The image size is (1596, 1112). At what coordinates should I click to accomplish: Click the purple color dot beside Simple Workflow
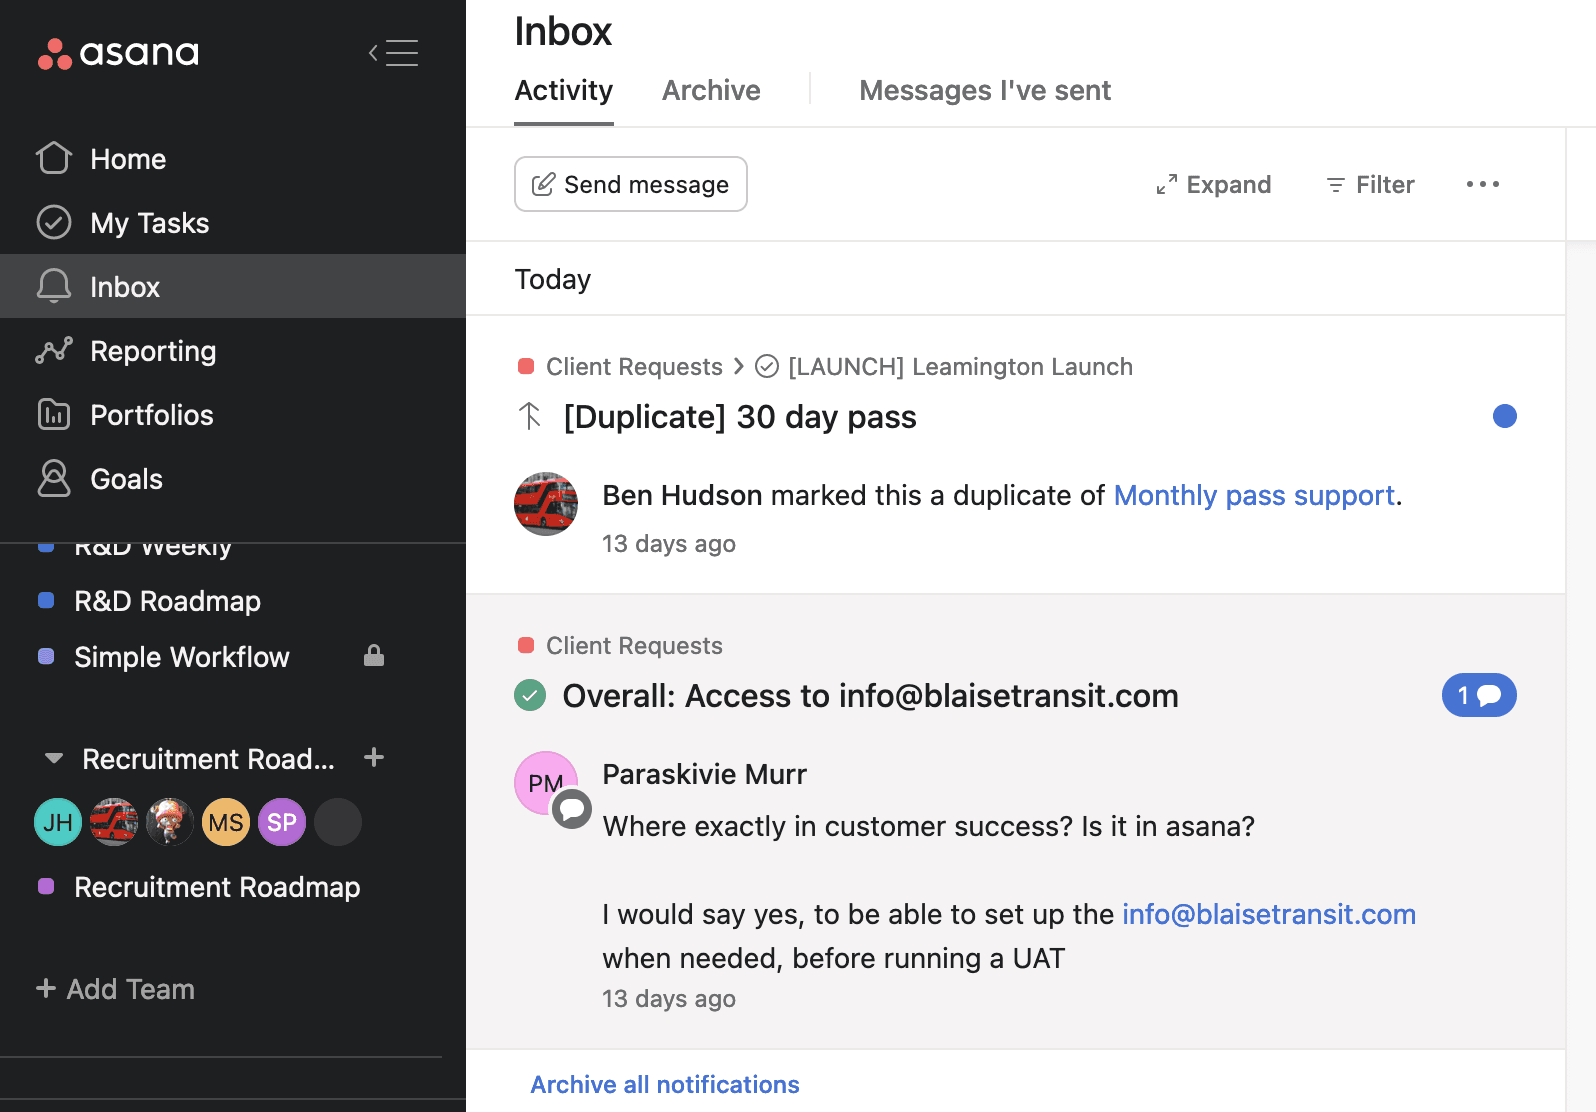tap(46, 656)
